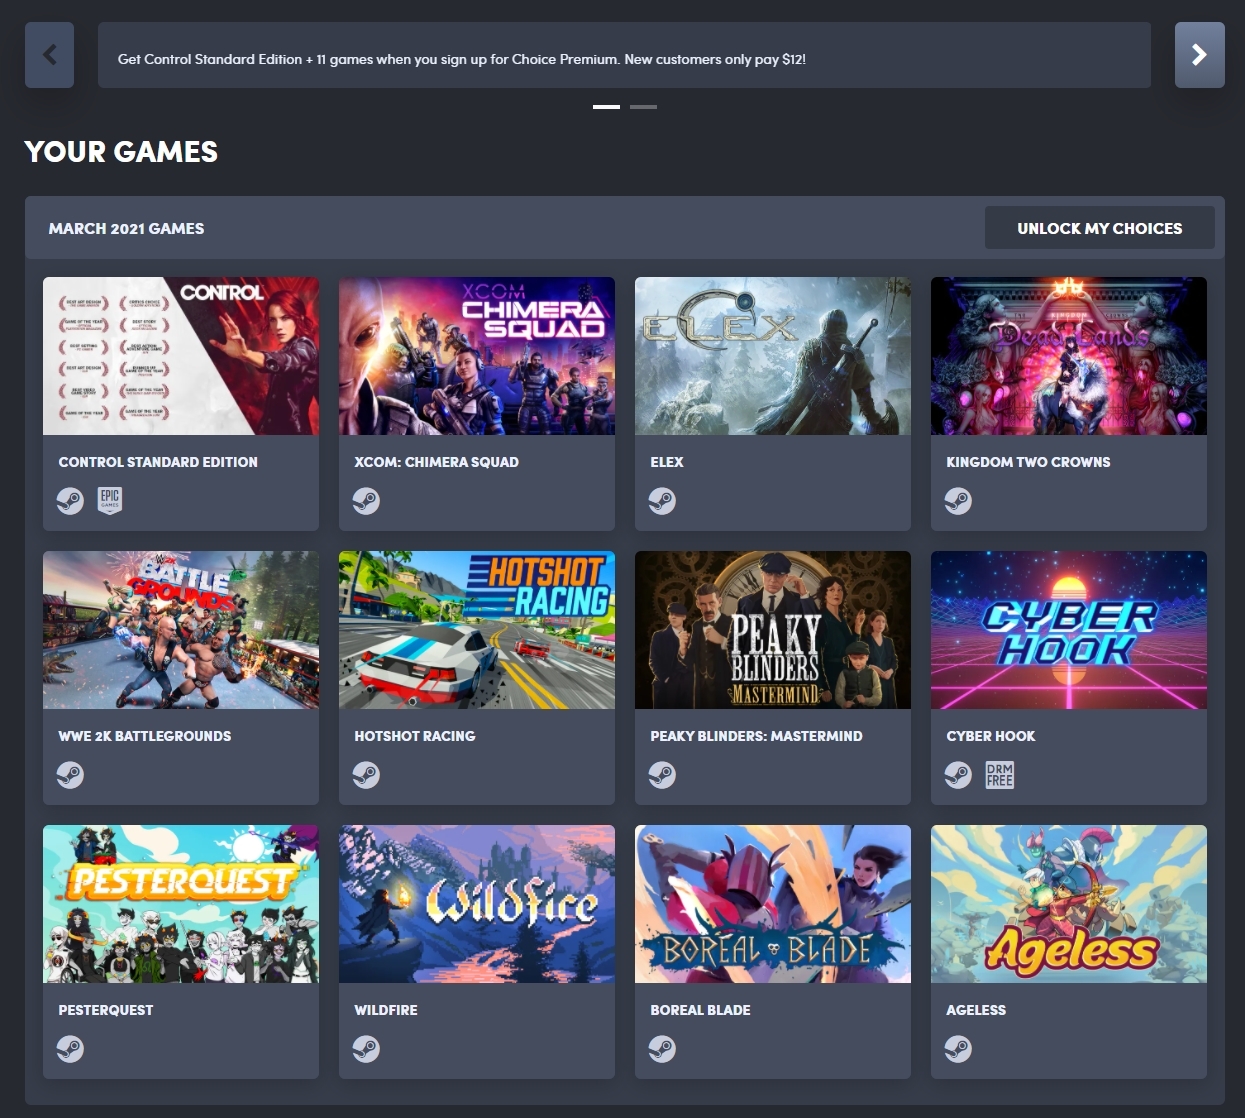Click the Steam icon under XCOM: Chimera Squad

366,500
